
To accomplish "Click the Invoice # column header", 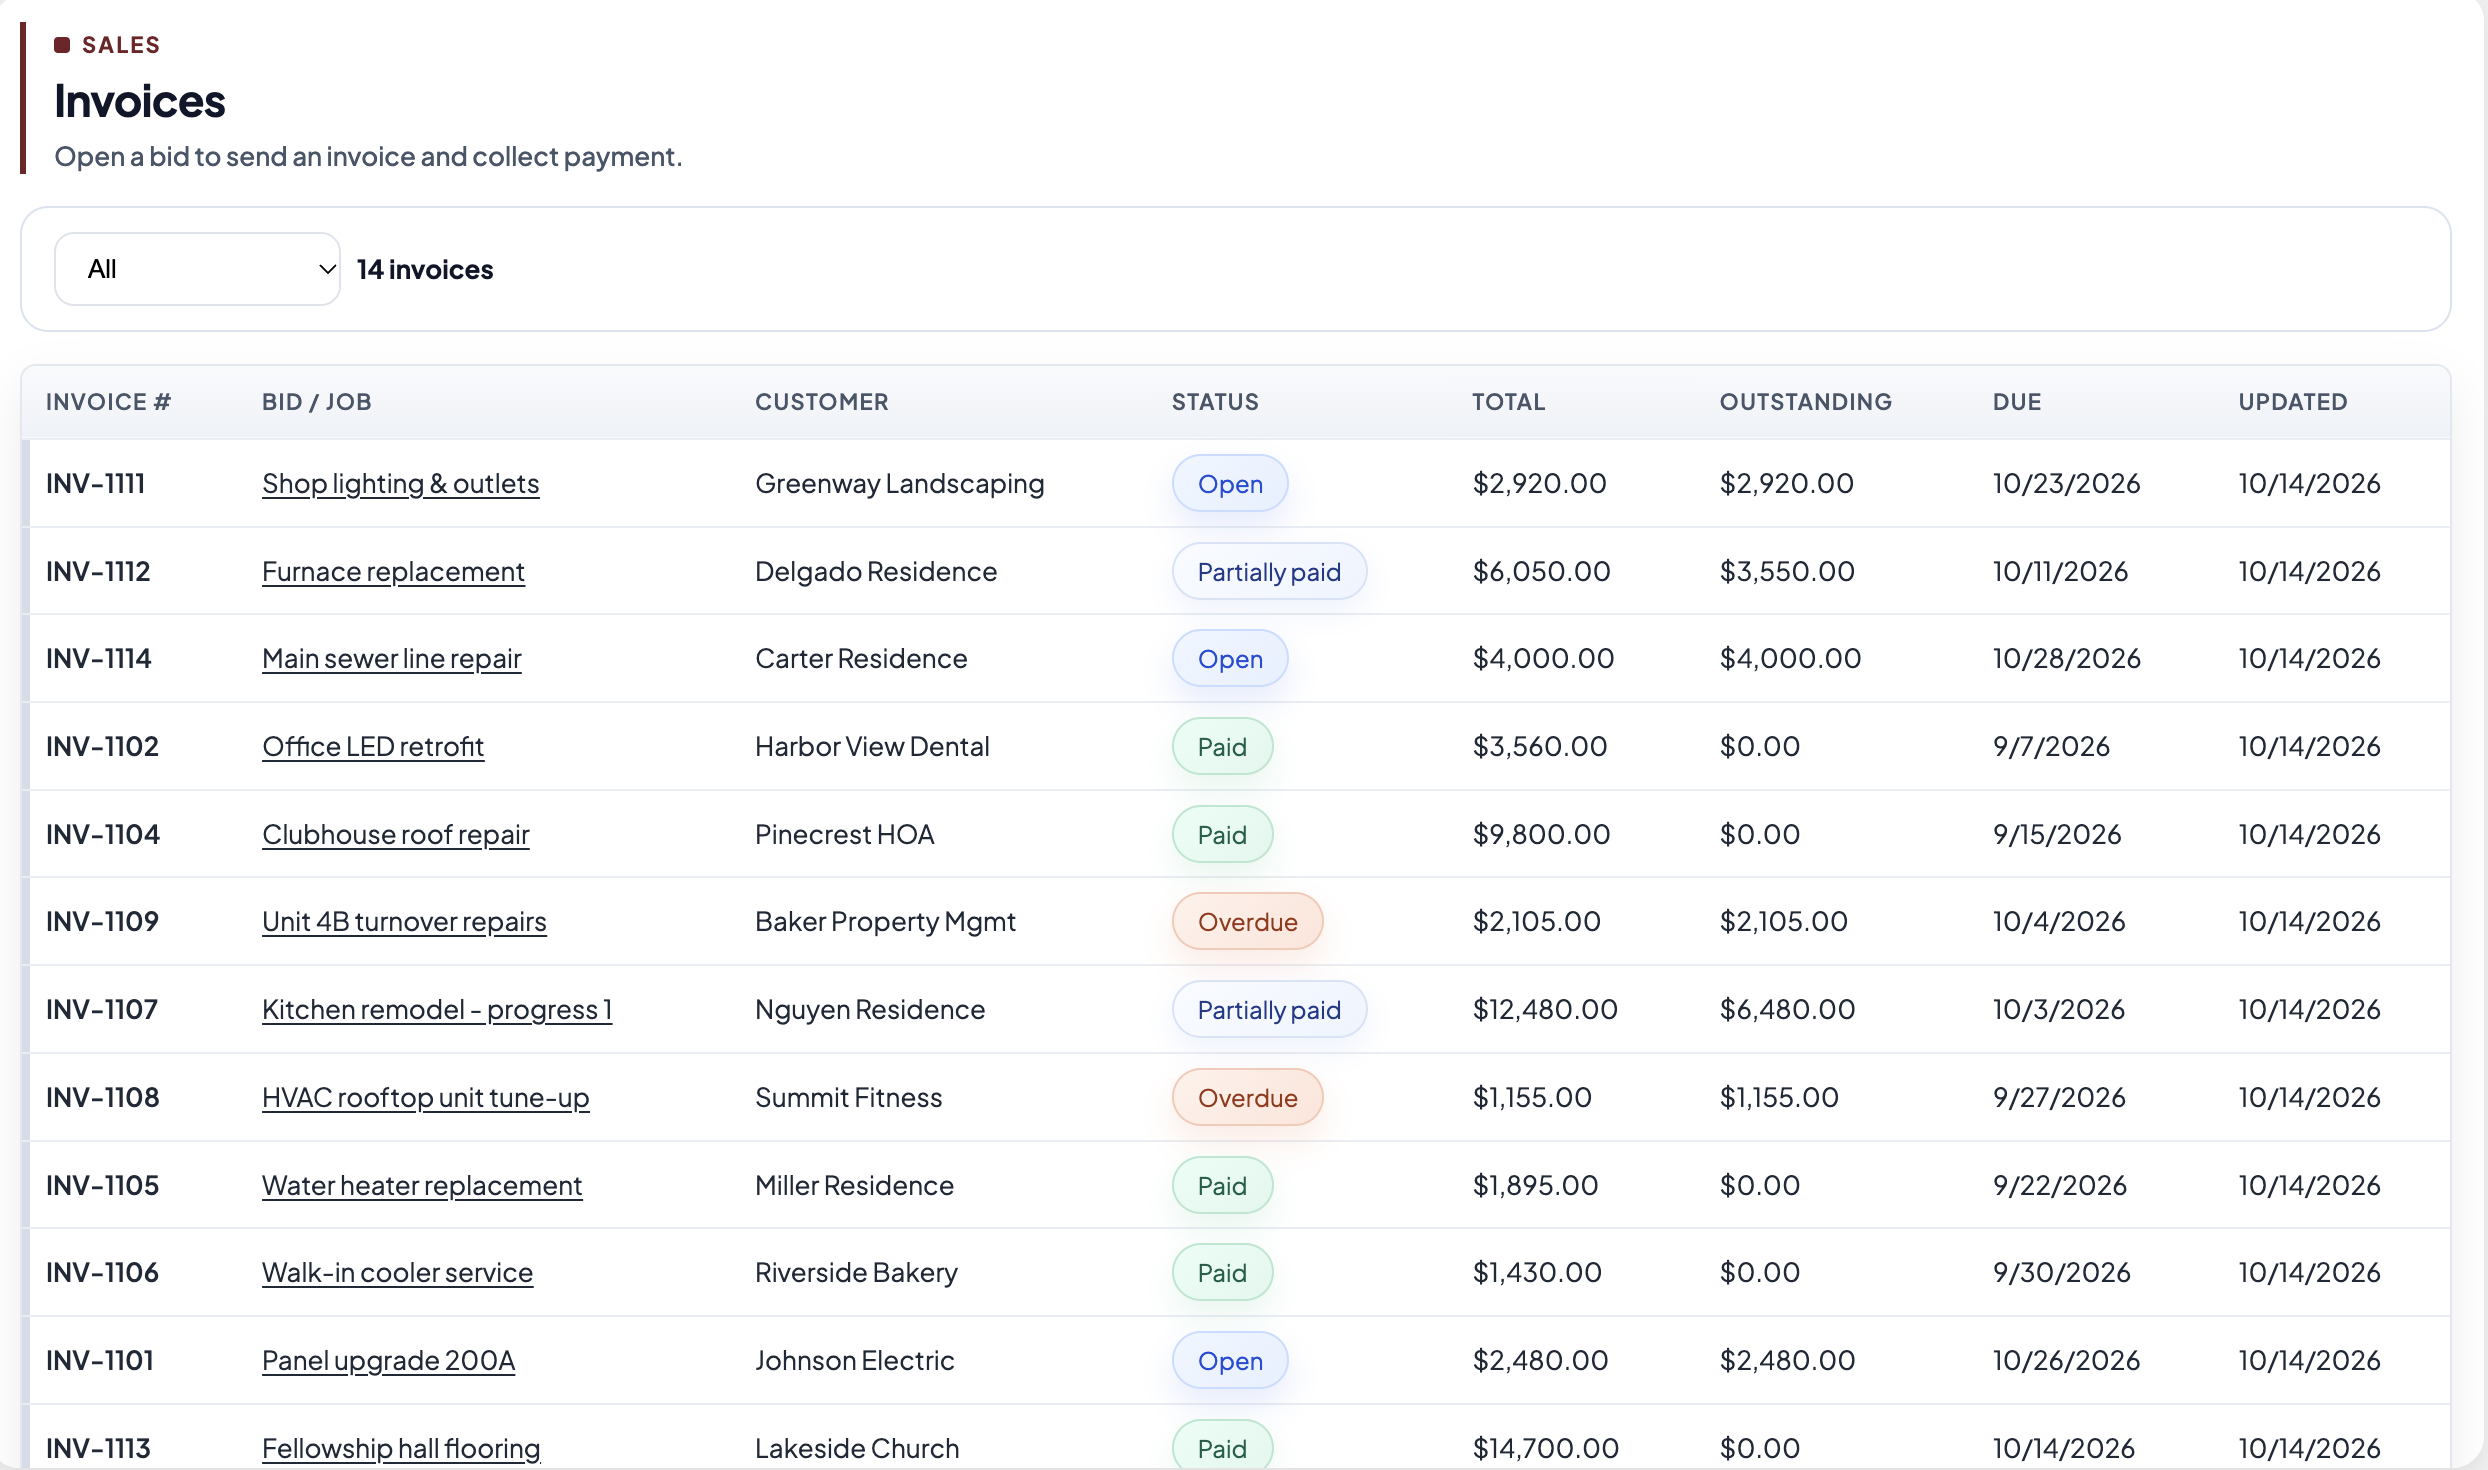I will 108,402.
